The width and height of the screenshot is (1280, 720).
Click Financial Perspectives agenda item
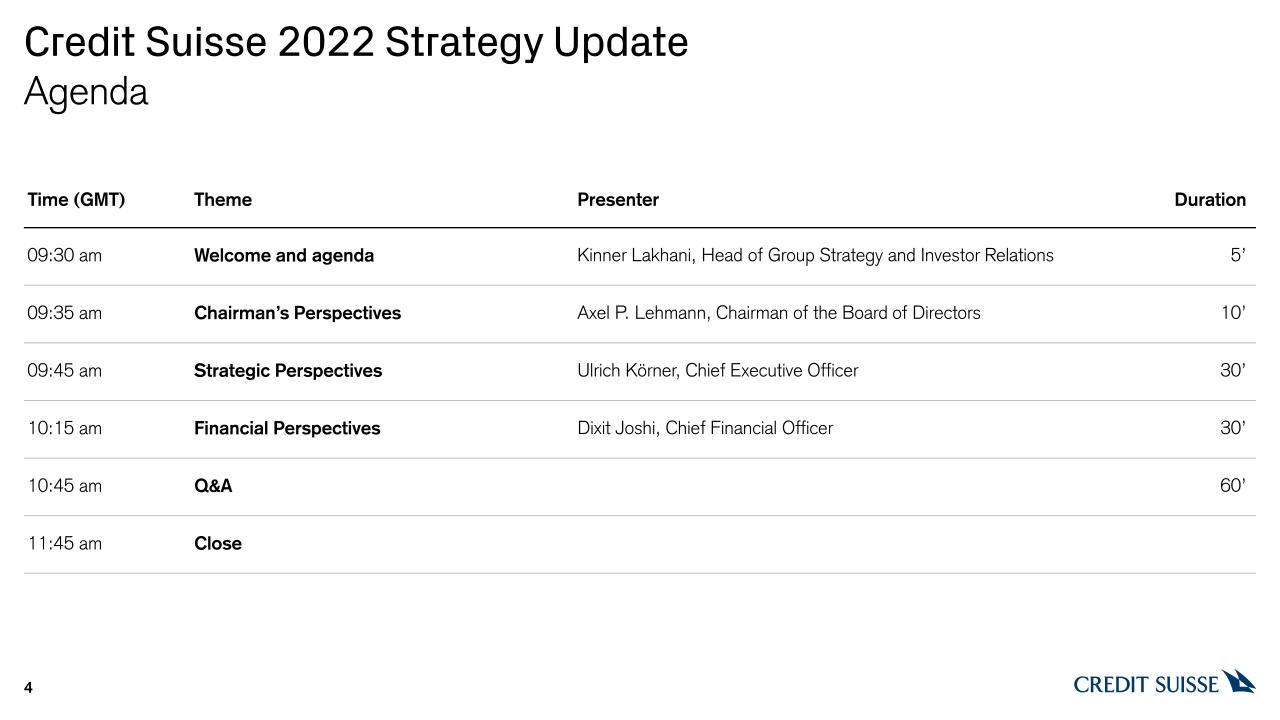point(287,428)
